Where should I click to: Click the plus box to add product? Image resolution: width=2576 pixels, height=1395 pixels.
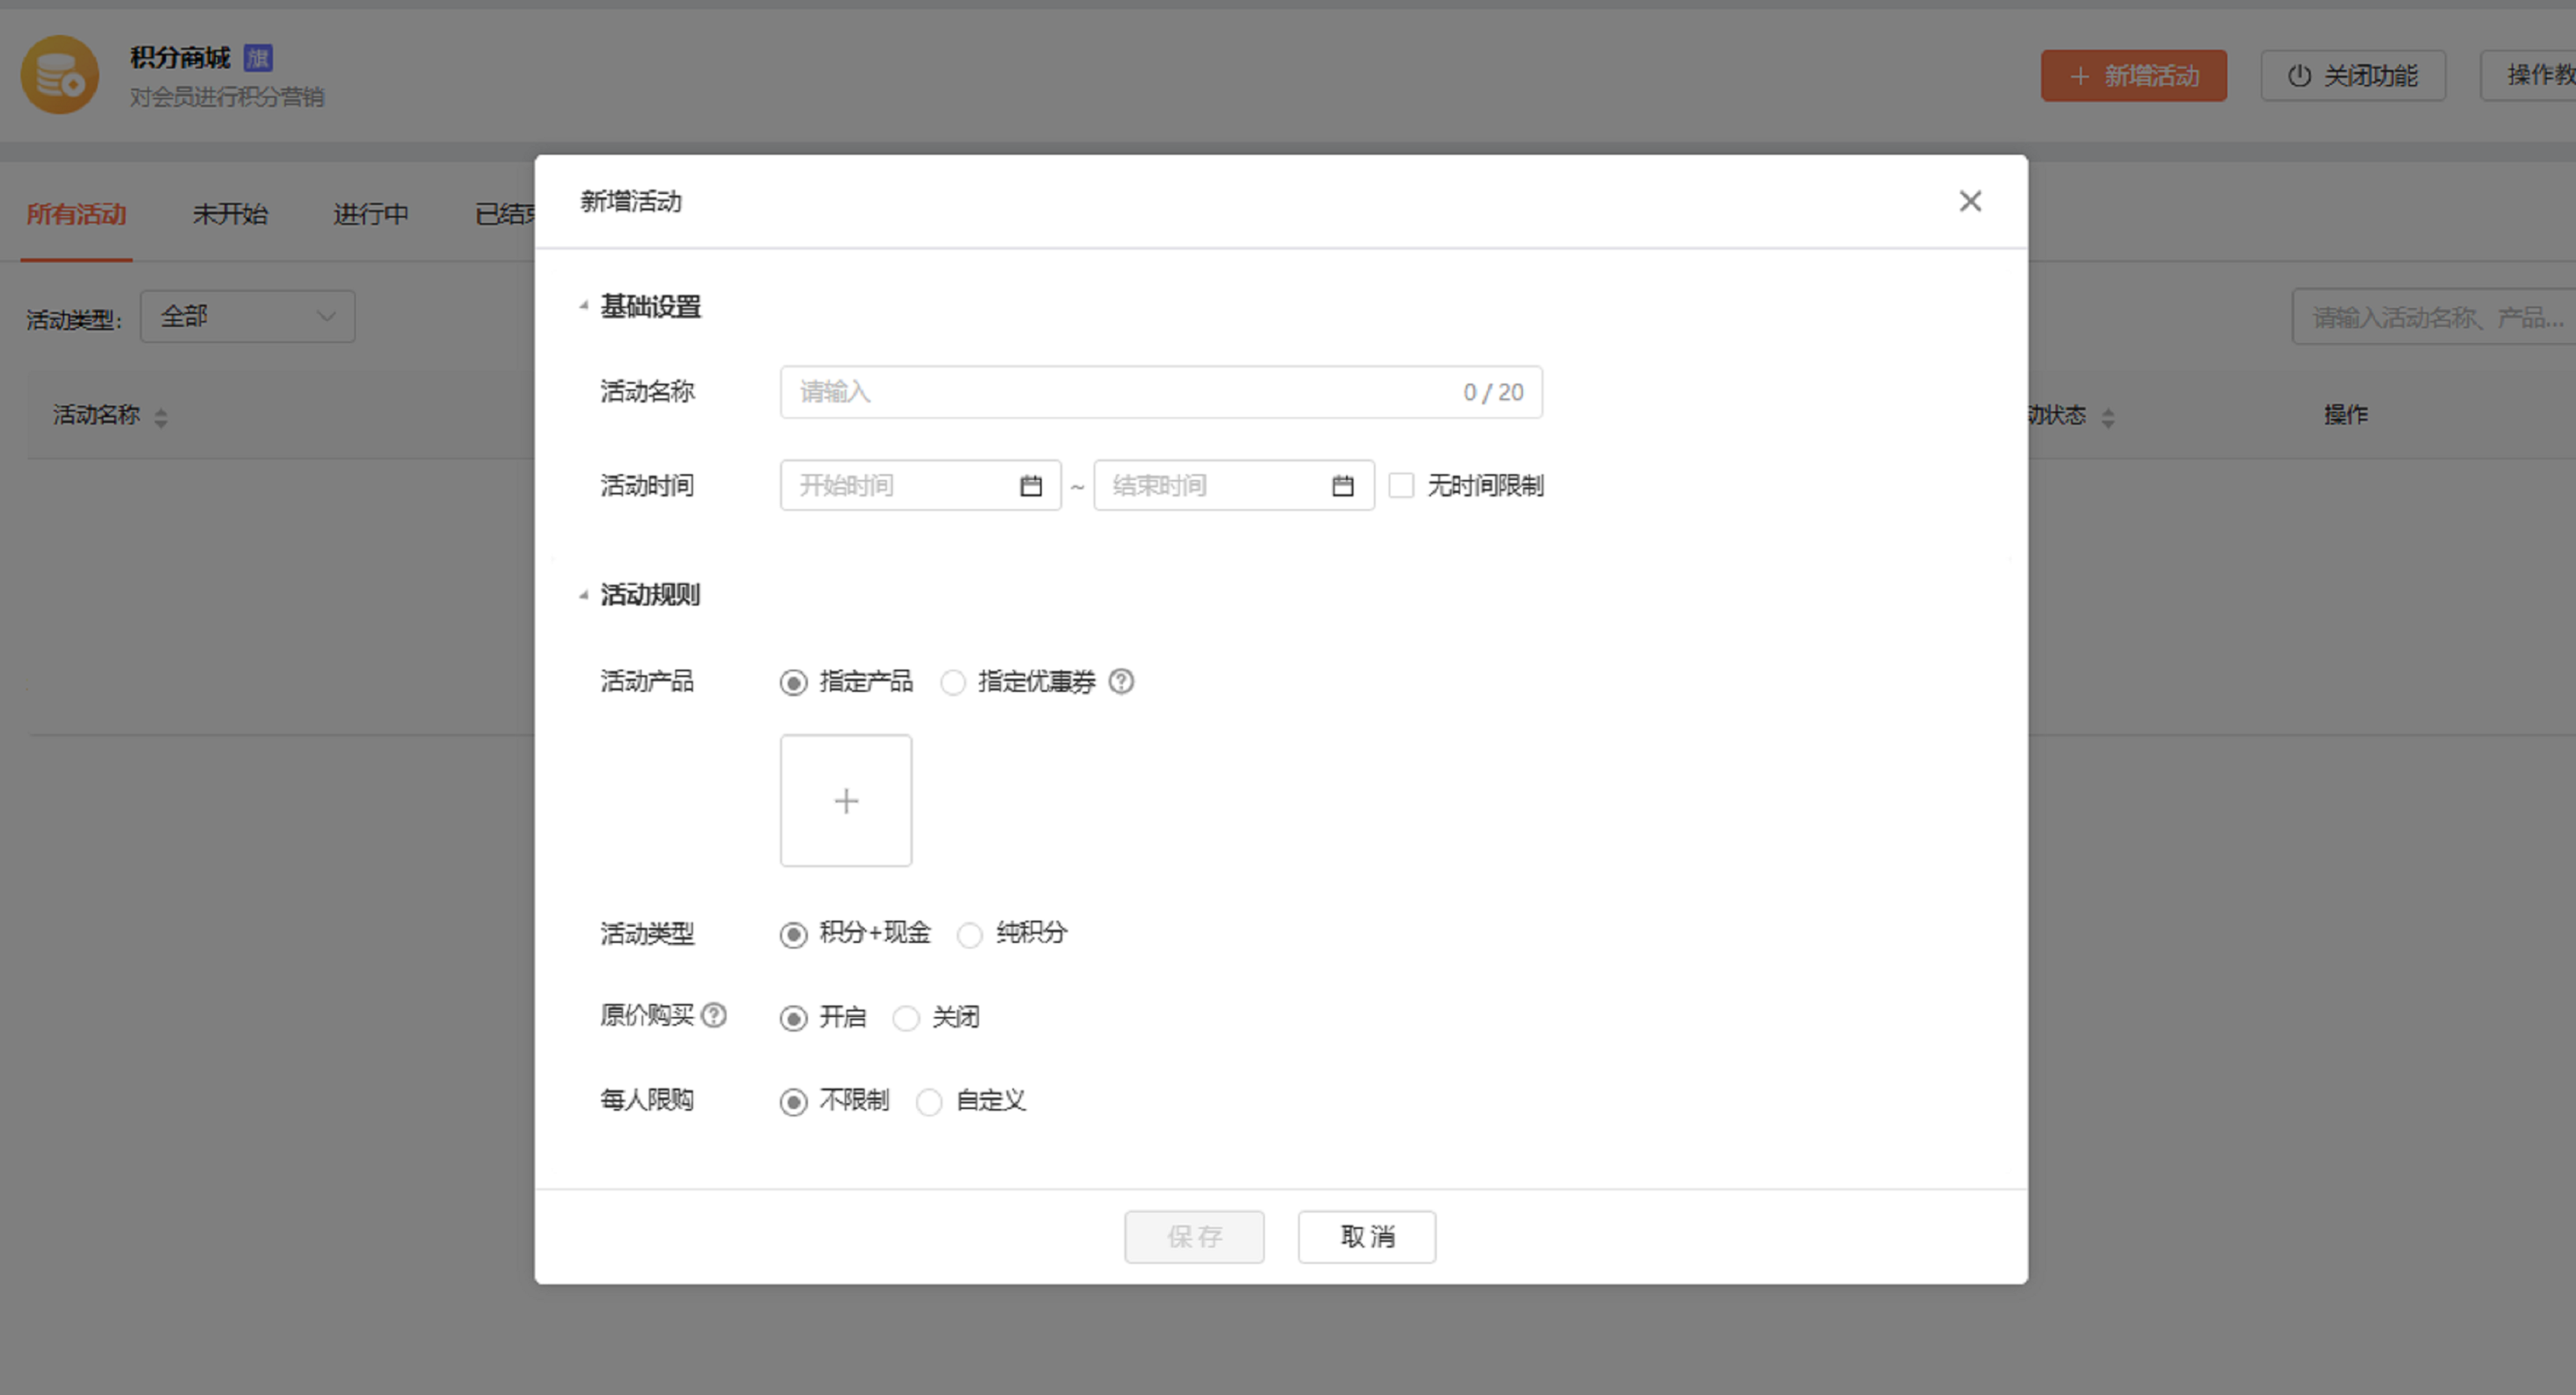[845, 800]
